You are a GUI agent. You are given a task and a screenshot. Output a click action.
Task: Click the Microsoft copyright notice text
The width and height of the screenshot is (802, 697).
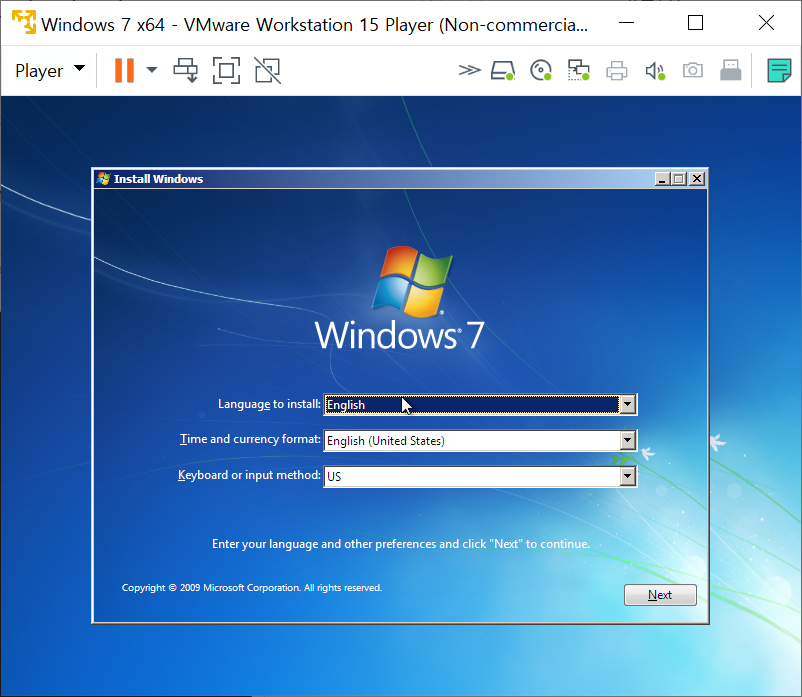[x=252, y=588]
